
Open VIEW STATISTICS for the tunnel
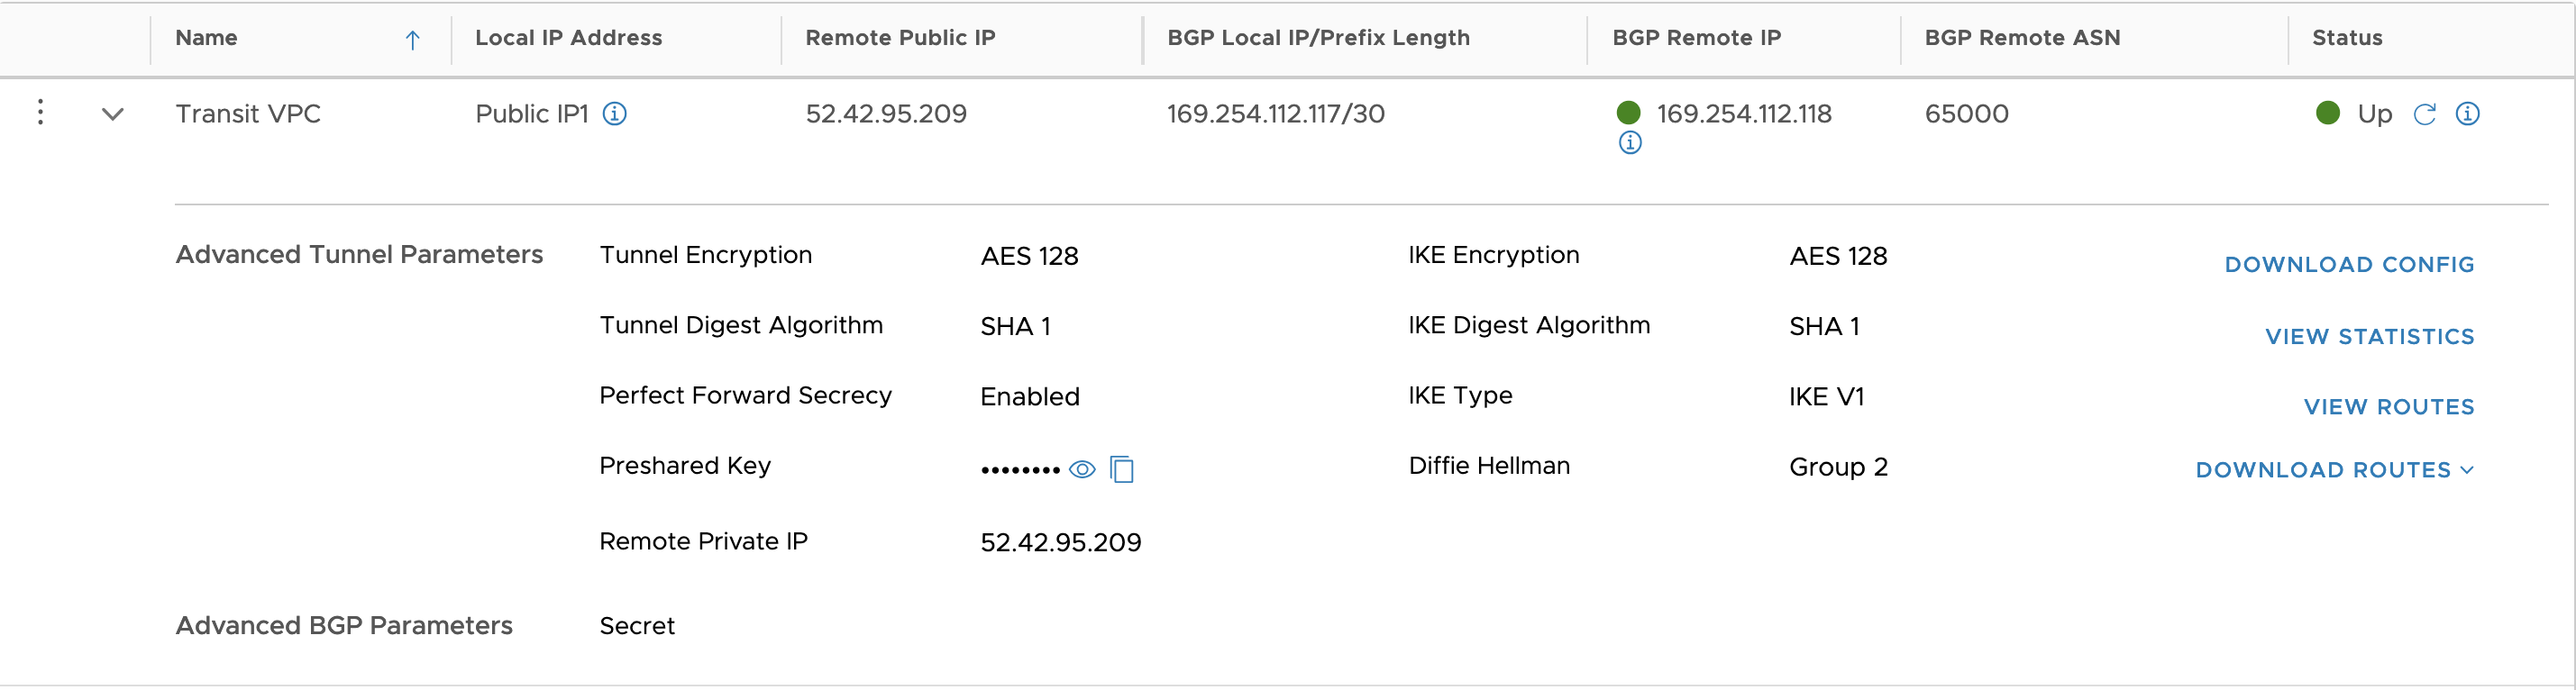[2369, 337]
